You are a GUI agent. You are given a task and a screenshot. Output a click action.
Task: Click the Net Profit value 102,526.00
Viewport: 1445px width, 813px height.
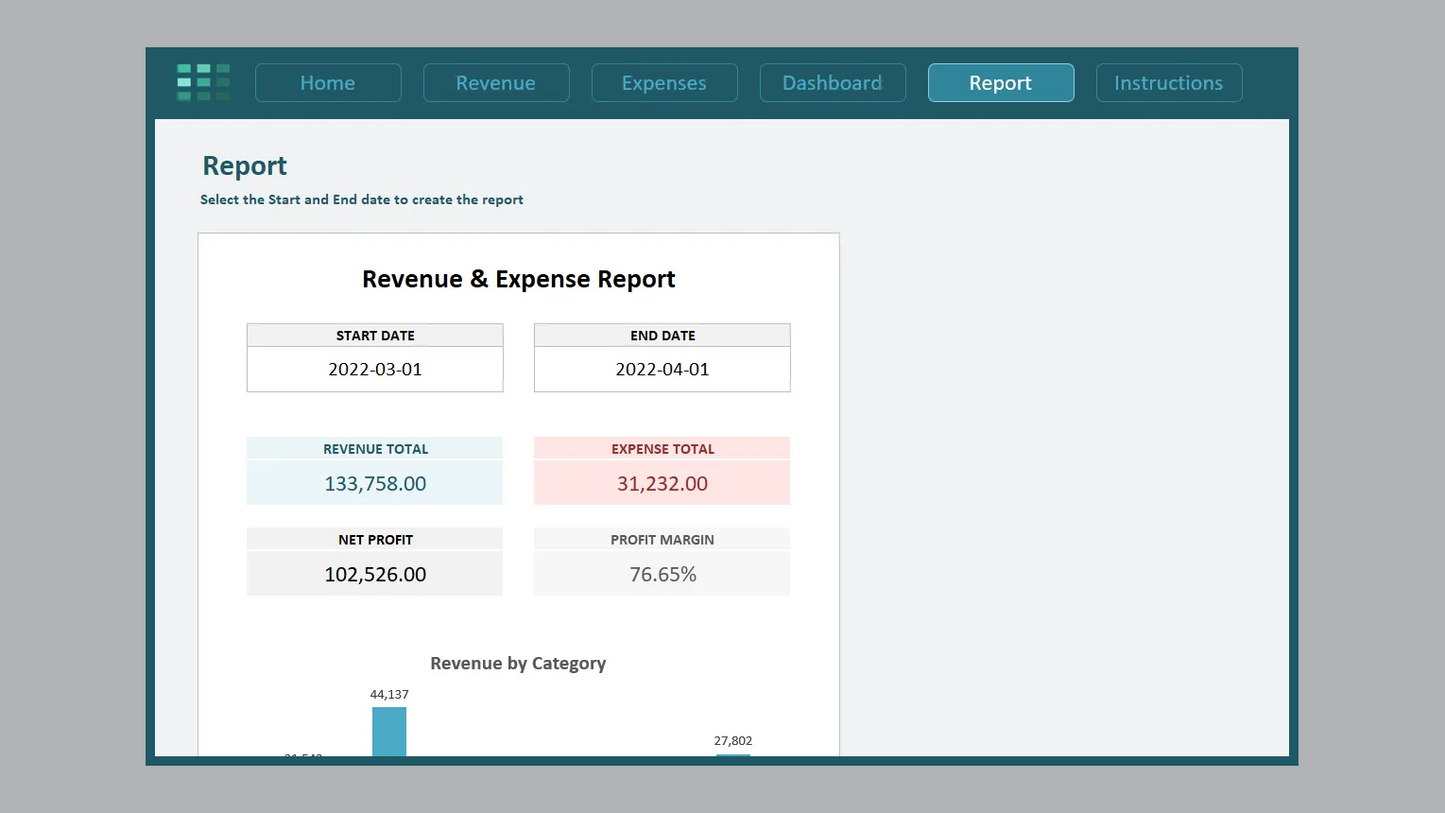coord(375,574)
